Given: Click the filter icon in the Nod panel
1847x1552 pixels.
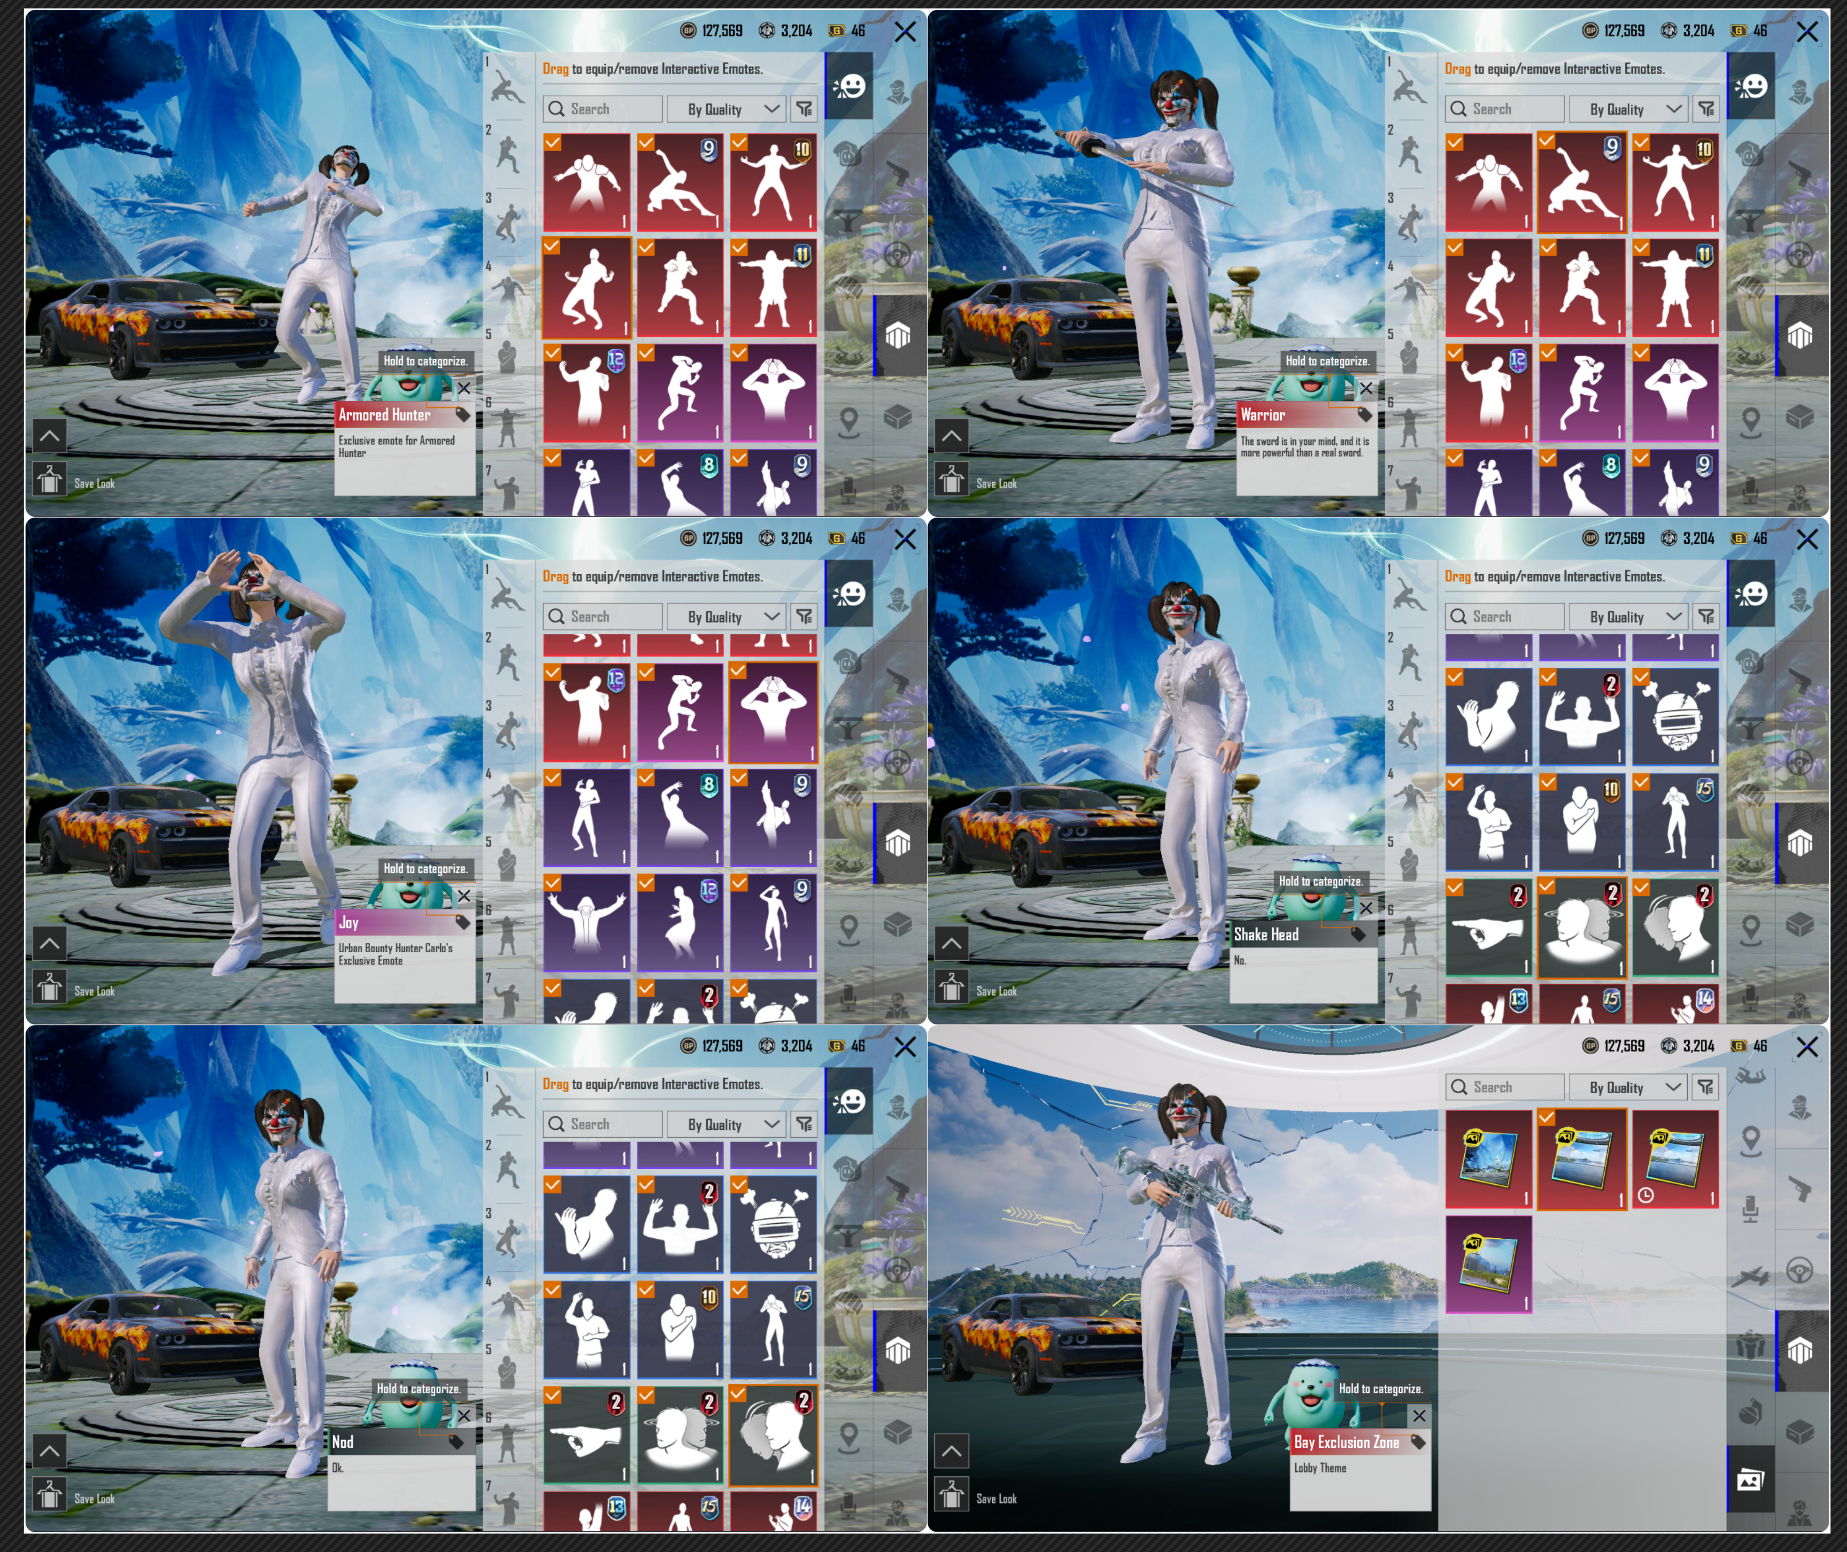Looking at the screenshot, I should 804,1125.
